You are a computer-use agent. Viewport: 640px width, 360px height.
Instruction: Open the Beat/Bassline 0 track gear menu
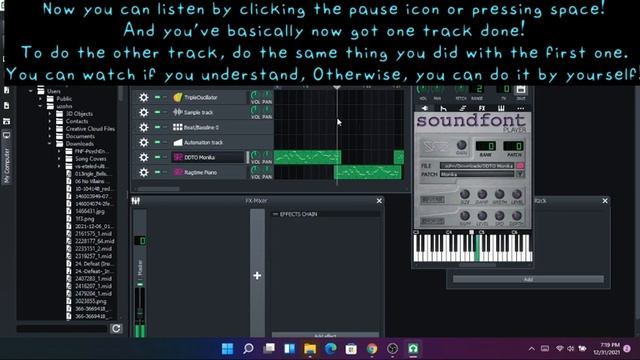pyautogui.click(x=143, y=127)
